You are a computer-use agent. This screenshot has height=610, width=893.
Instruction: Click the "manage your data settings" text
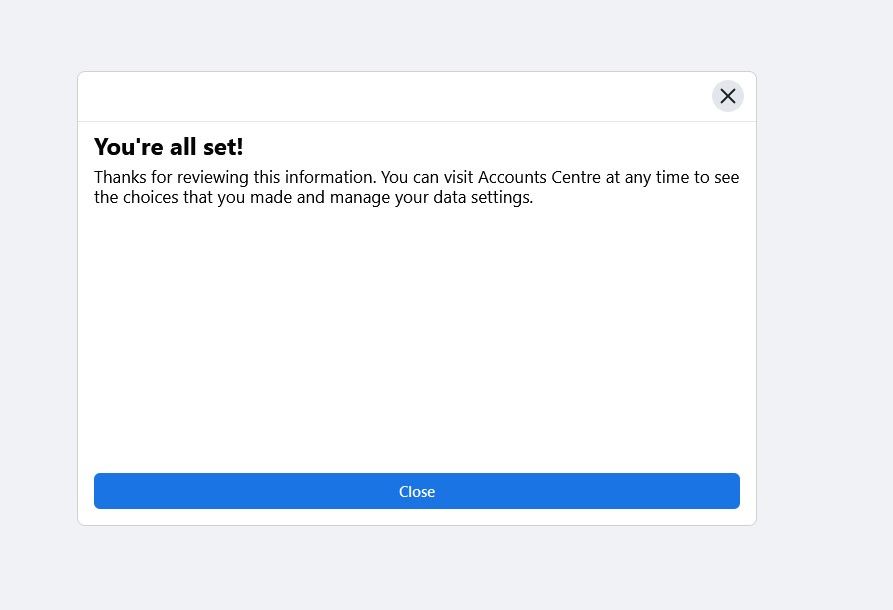pyautogui.click(x=431, y=198)
